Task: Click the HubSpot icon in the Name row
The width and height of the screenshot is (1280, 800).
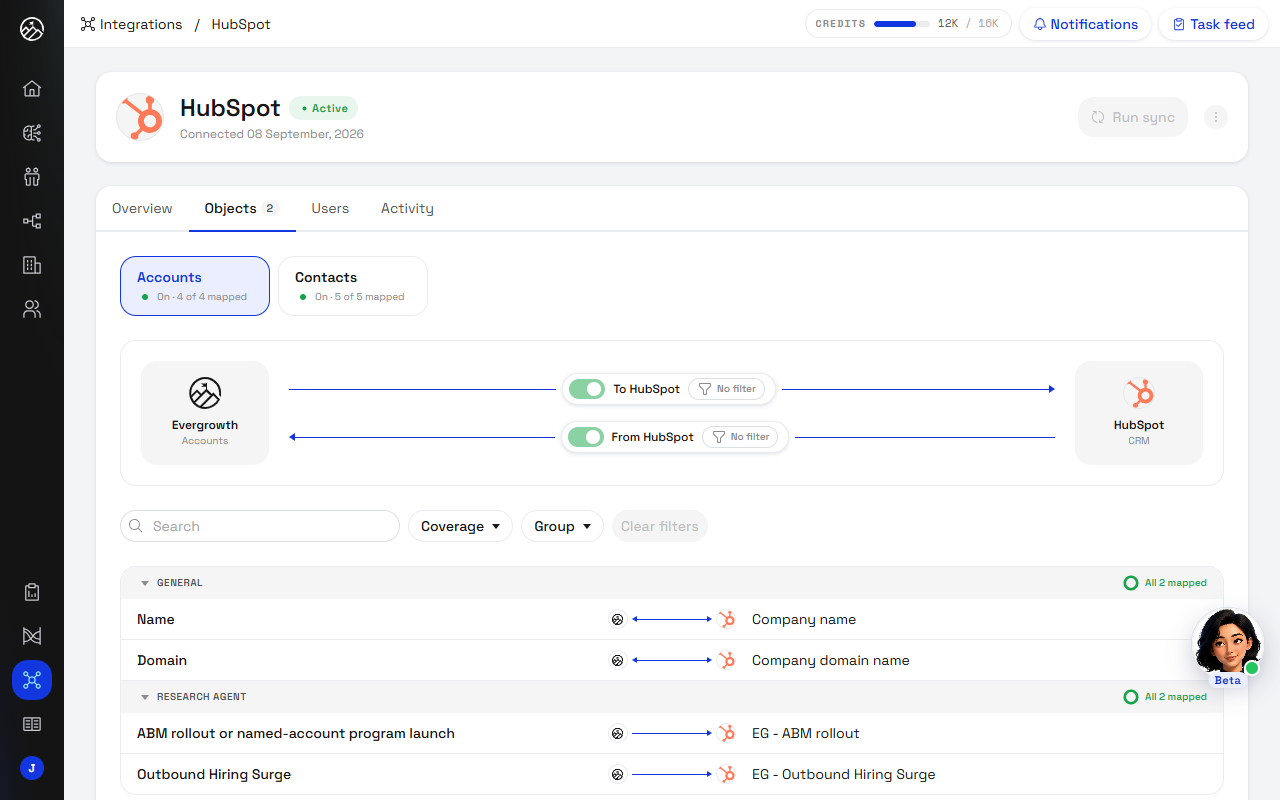Action: pos(727,620)
